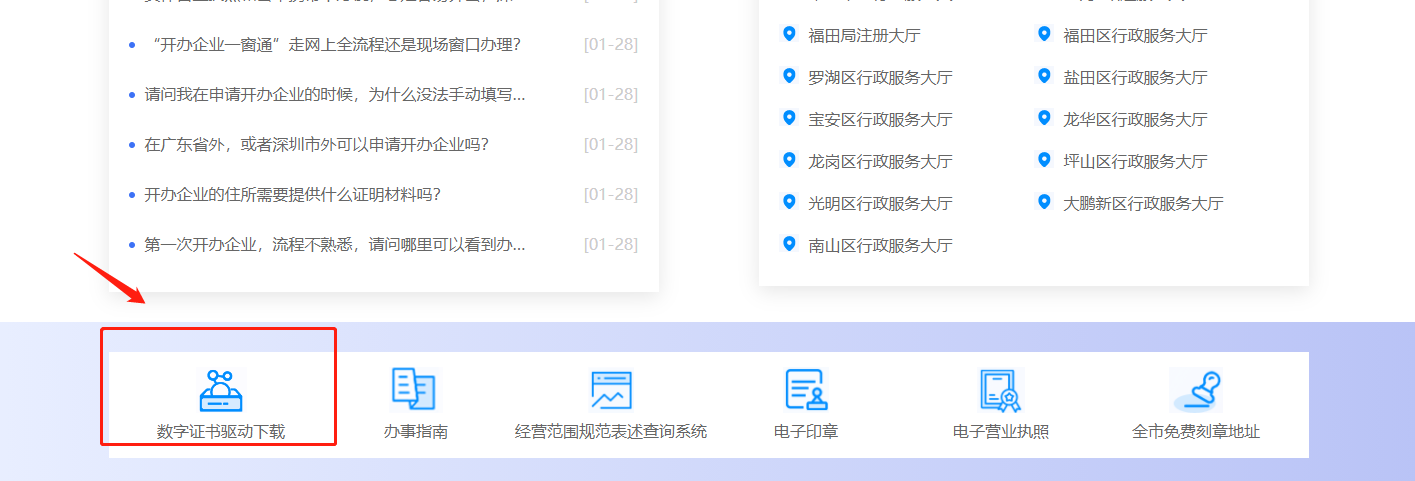Open FAQ about 一窗通 online or window handling
This screenshot has width=1415, height=481.
[332, 45]
